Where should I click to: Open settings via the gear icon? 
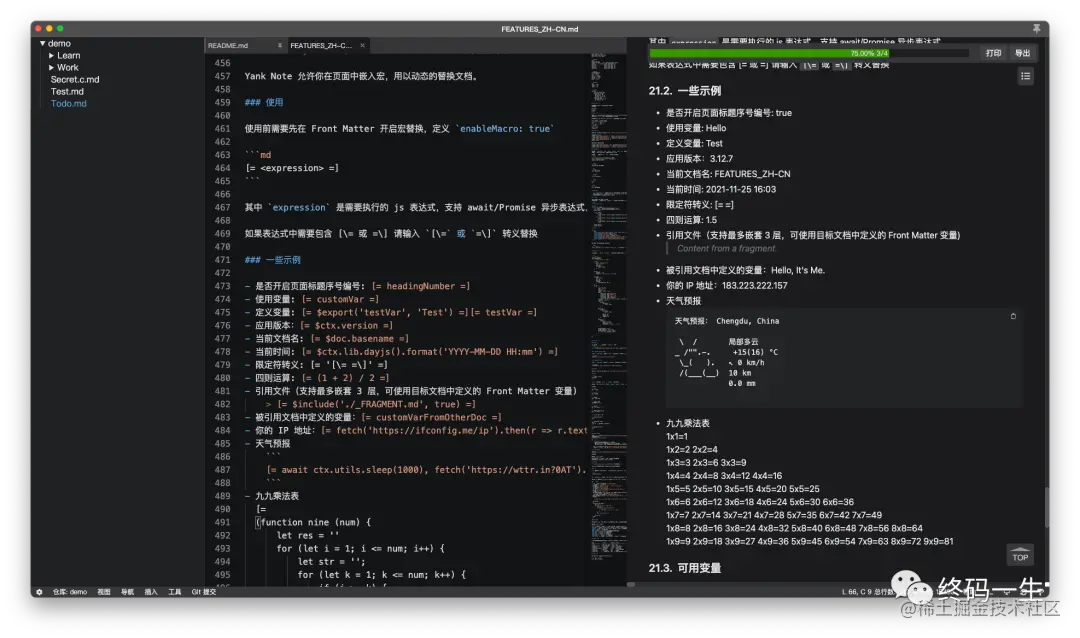39,592
